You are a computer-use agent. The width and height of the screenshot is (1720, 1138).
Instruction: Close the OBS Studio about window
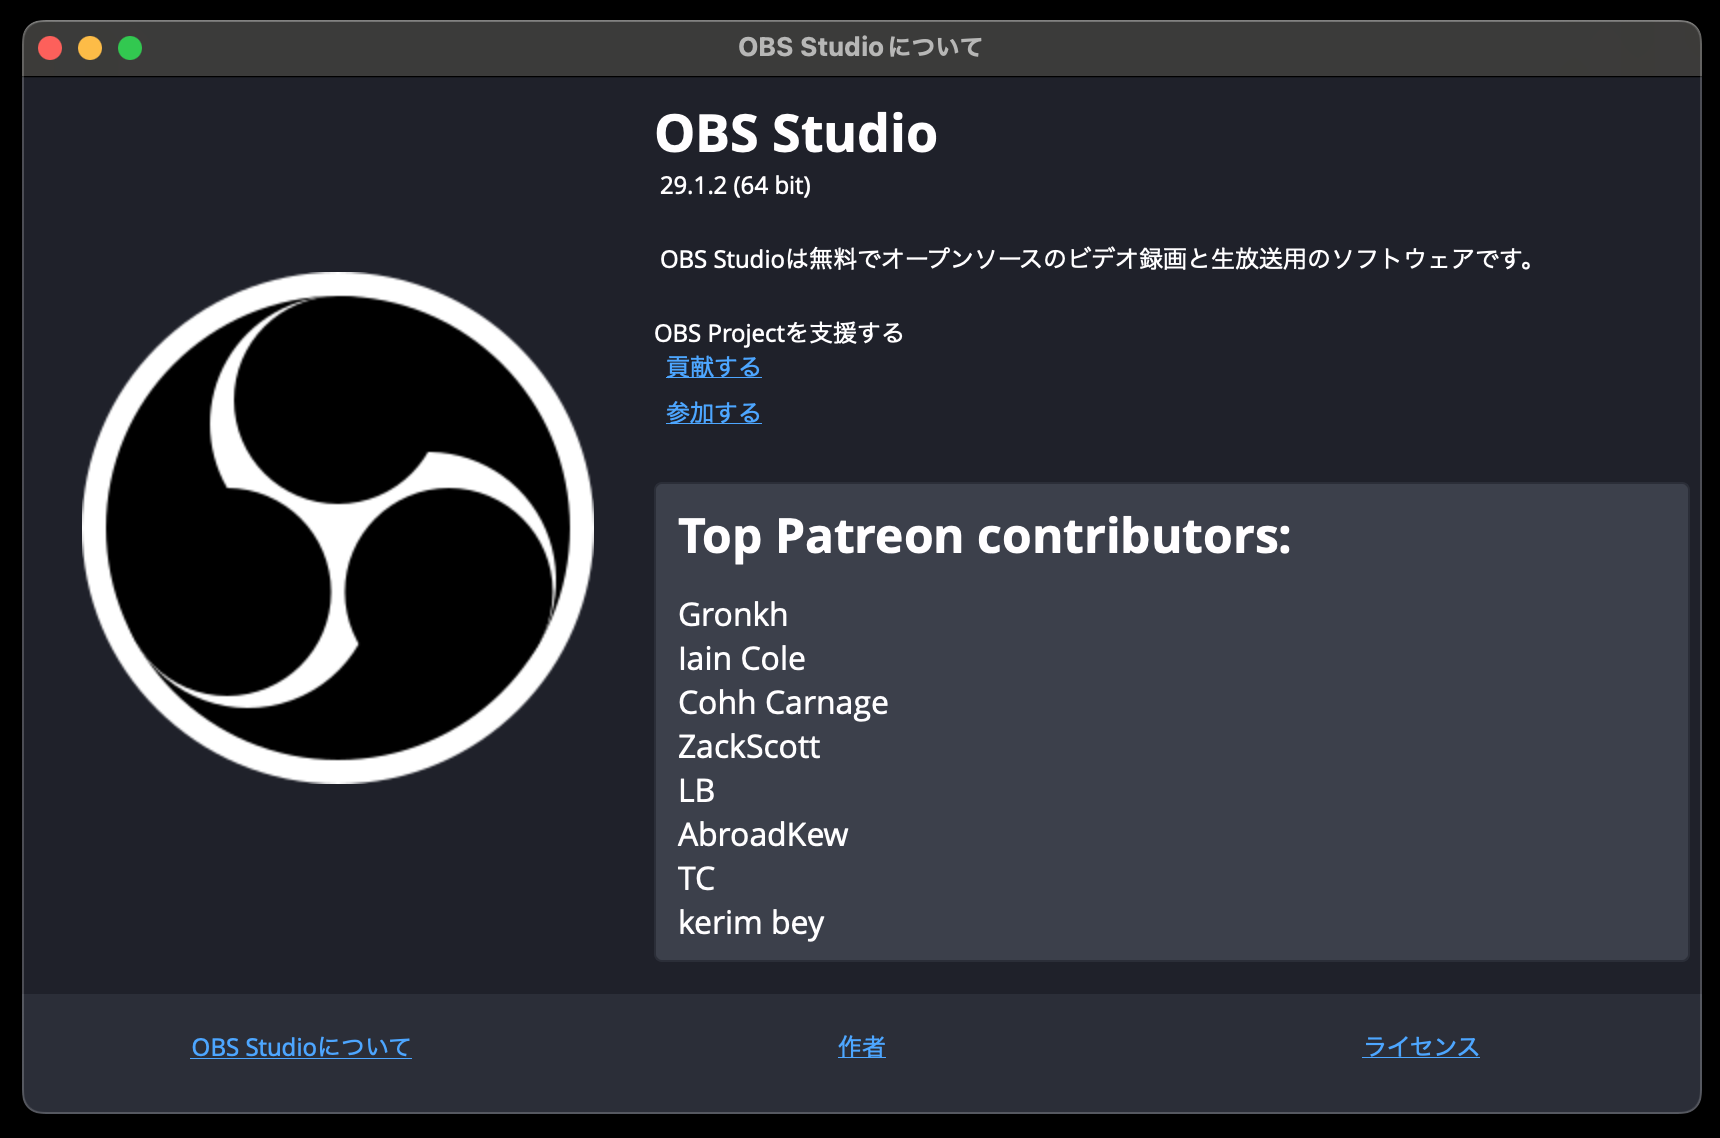coord(50,47)
